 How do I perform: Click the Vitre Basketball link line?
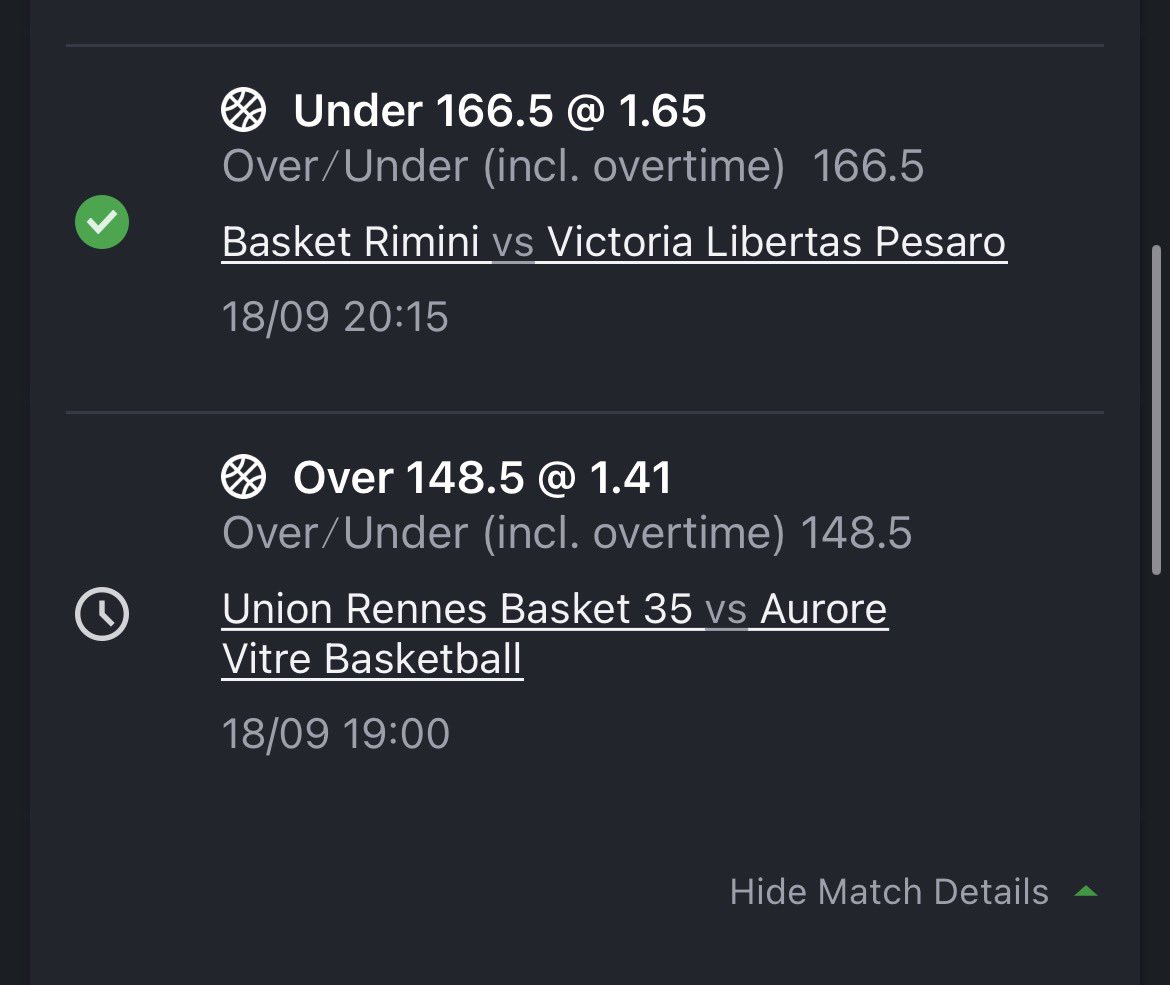[372, 659]
